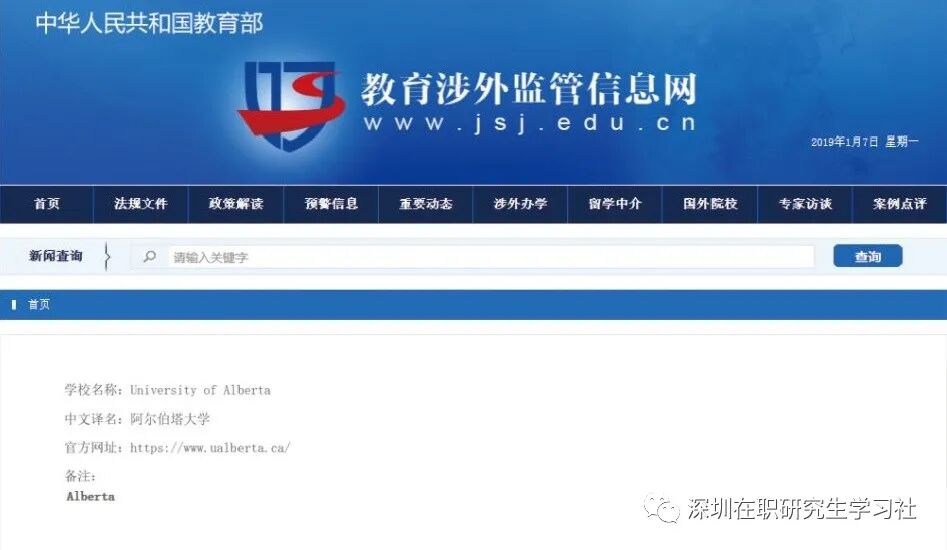Screen dimensions: 947x550
Task: Open the 重要动态 navigation item
Action: click(x=425, y=204)
